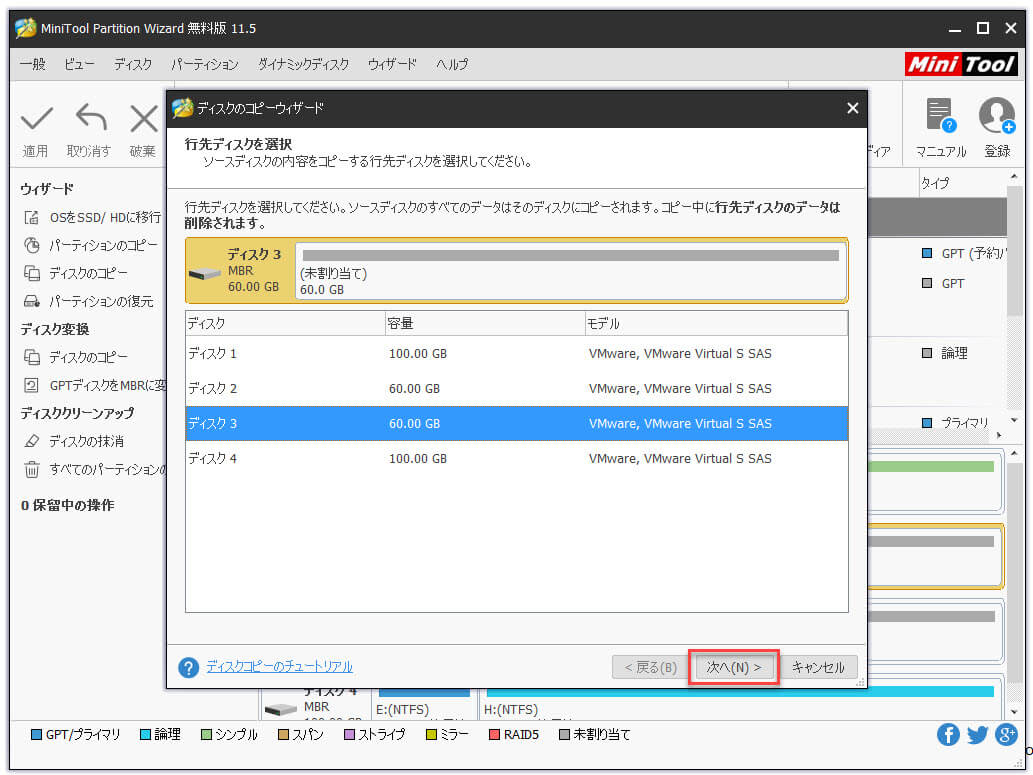Viewport: 1033px width, 775px height.
Task: Click the Apply checkmark icon
Action: pos(36,119)
